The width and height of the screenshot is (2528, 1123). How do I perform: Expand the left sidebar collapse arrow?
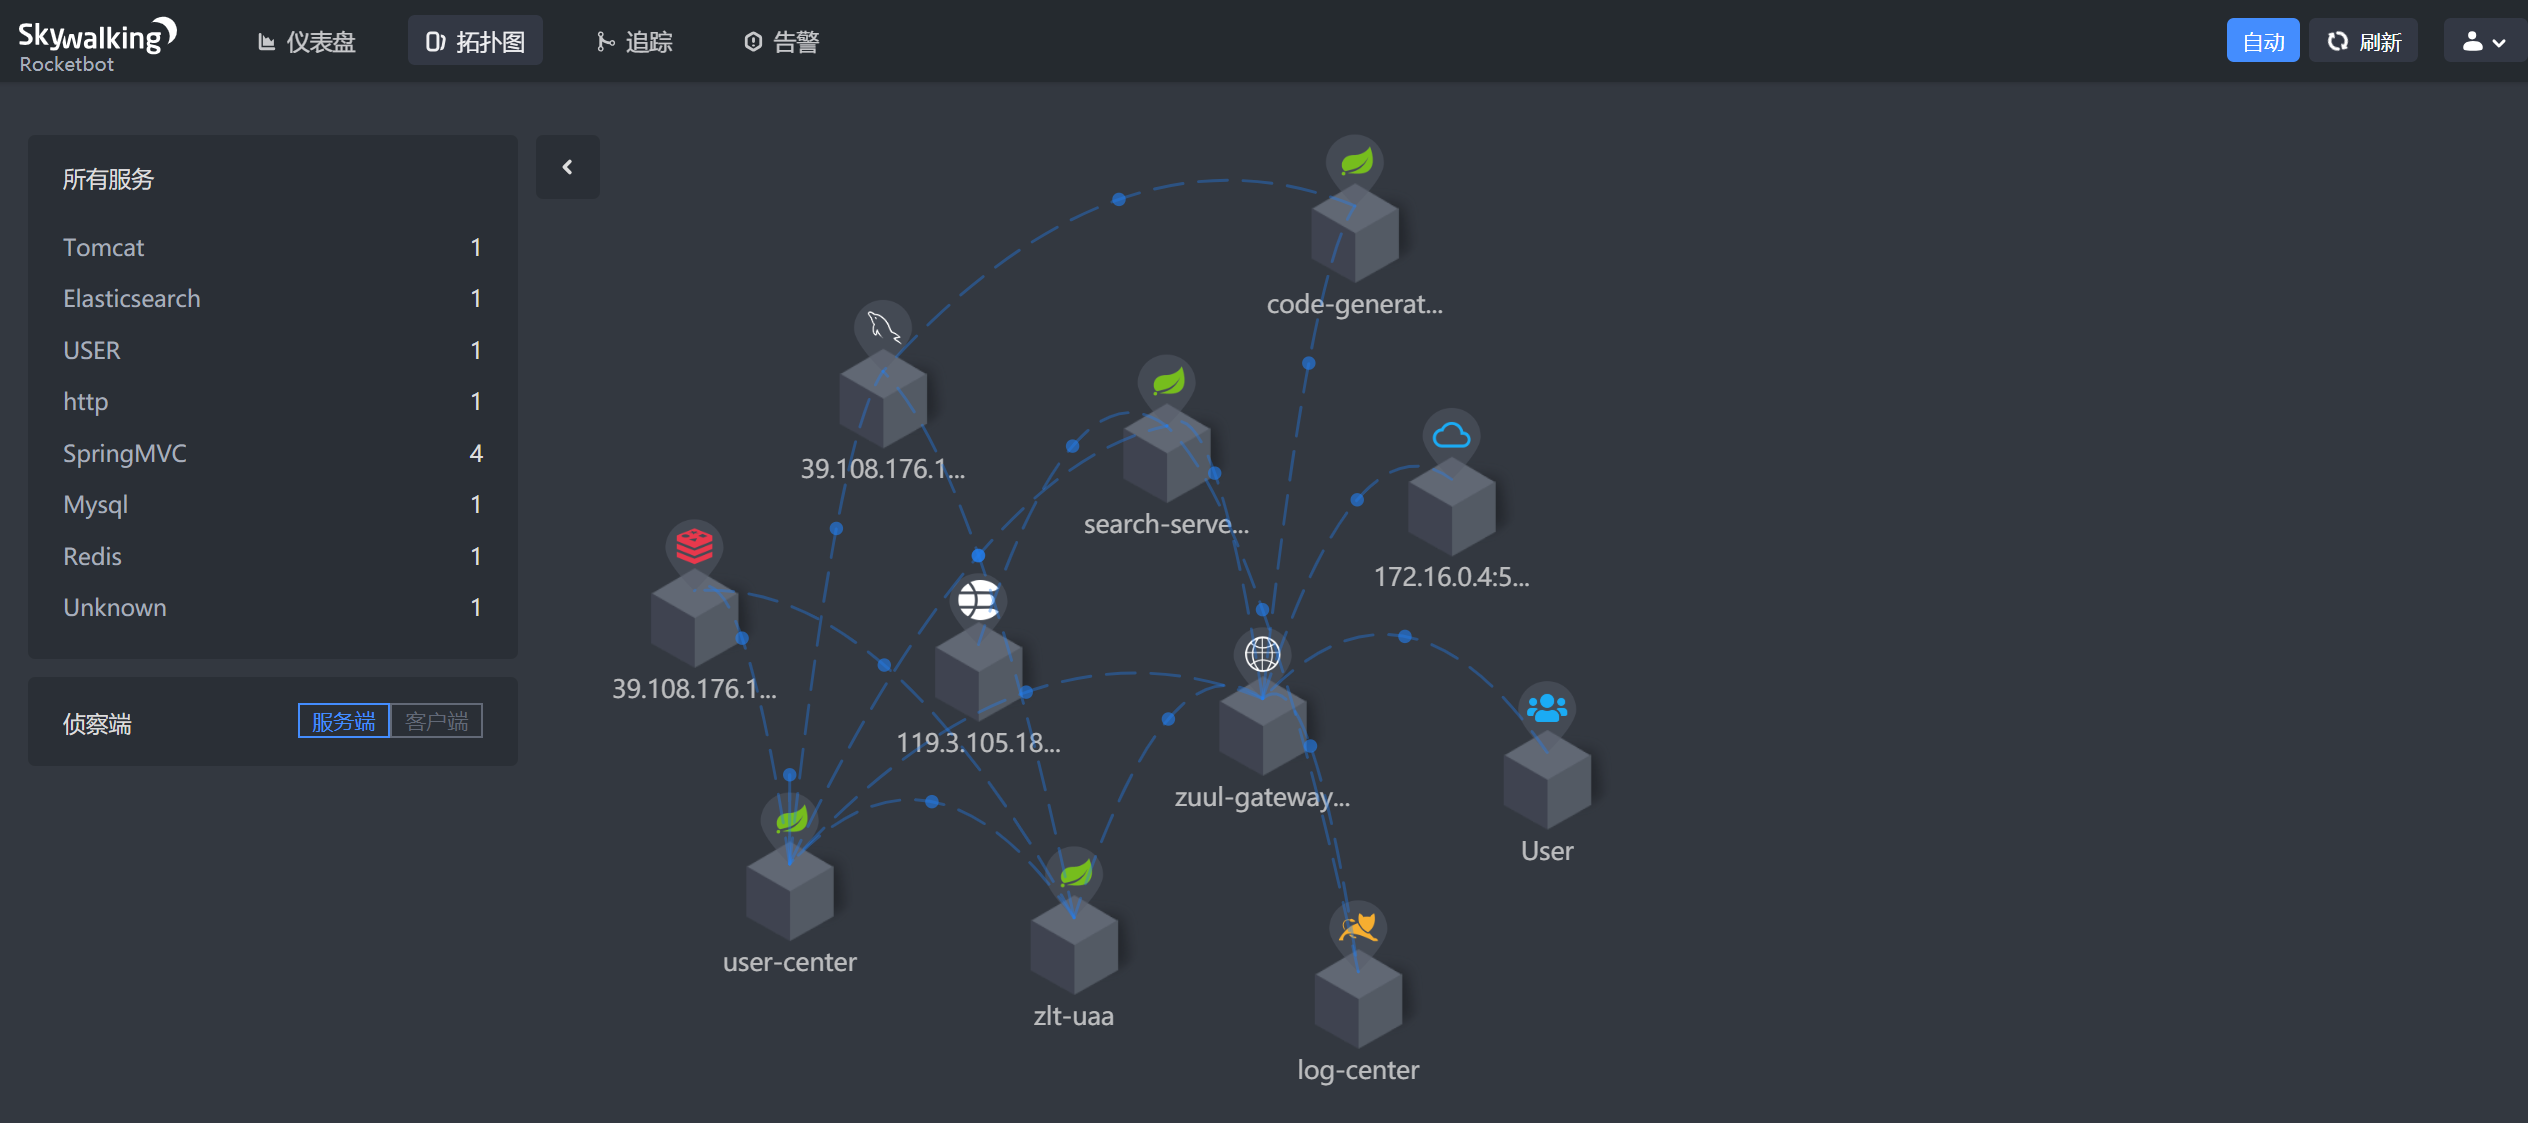pyautogui.click(x=568, y=168)
